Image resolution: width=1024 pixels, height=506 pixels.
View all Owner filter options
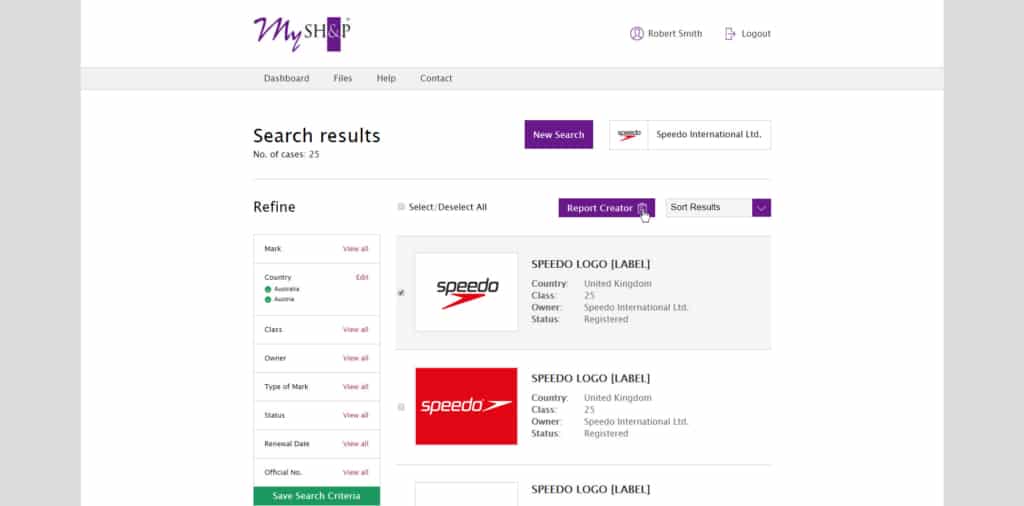pos(355,358)
